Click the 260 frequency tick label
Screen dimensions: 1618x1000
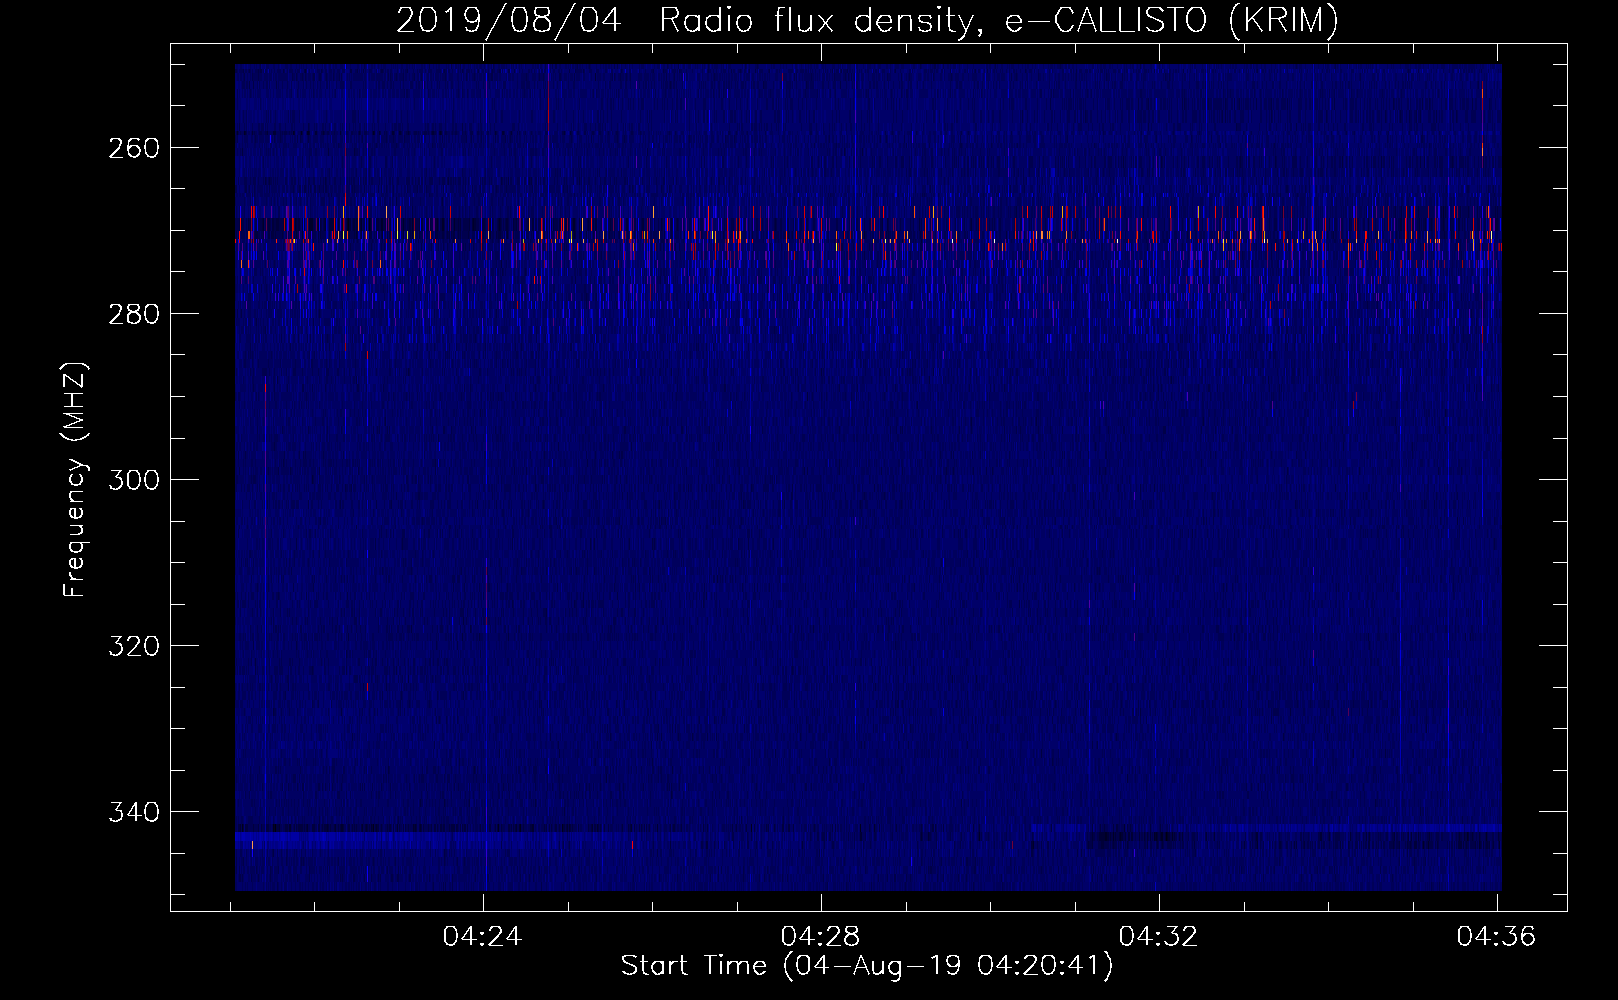coord(134,148)
